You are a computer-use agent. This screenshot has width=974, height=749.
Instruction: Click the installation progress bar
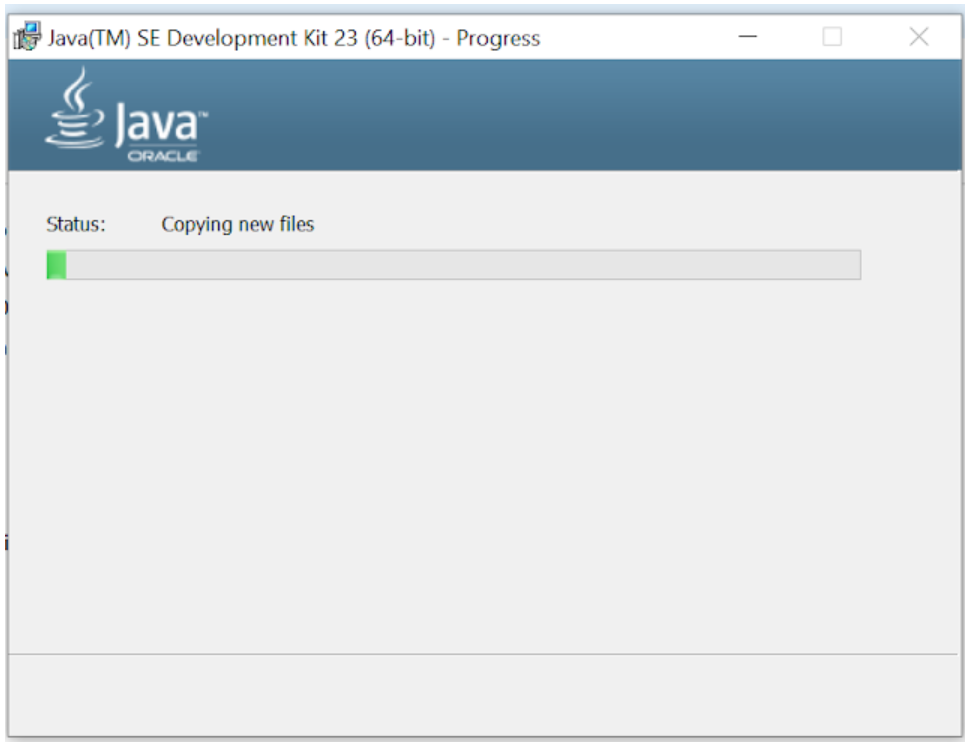pyautogui.click(x=453, y=265)
